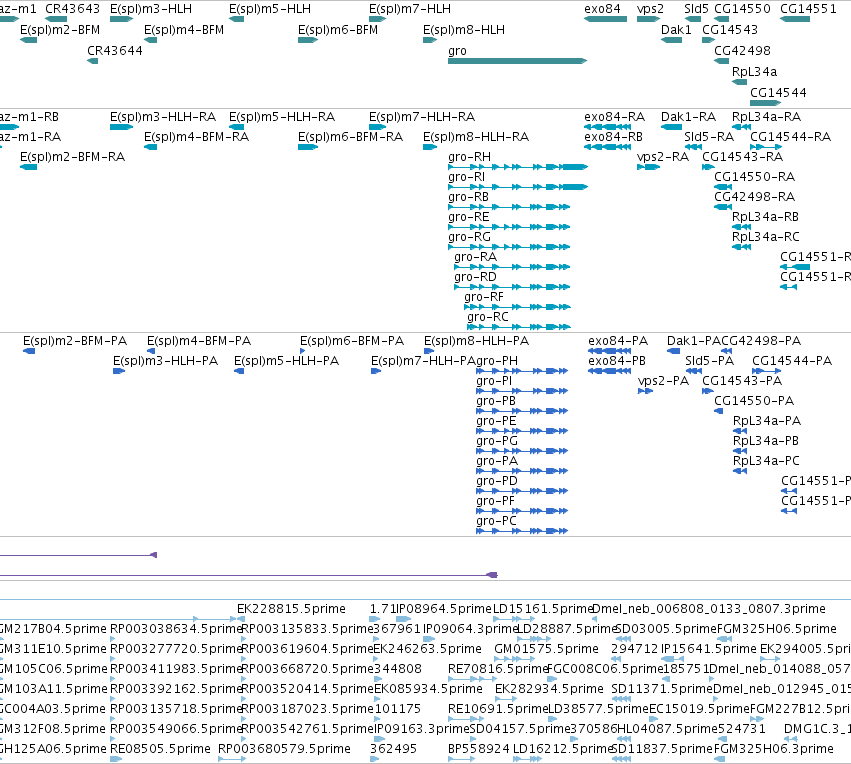Image resolution: width=851 pixels, height=764 pixels.
Task: Select the exo84-PB protein feature
Action: [x=609, y=371]
